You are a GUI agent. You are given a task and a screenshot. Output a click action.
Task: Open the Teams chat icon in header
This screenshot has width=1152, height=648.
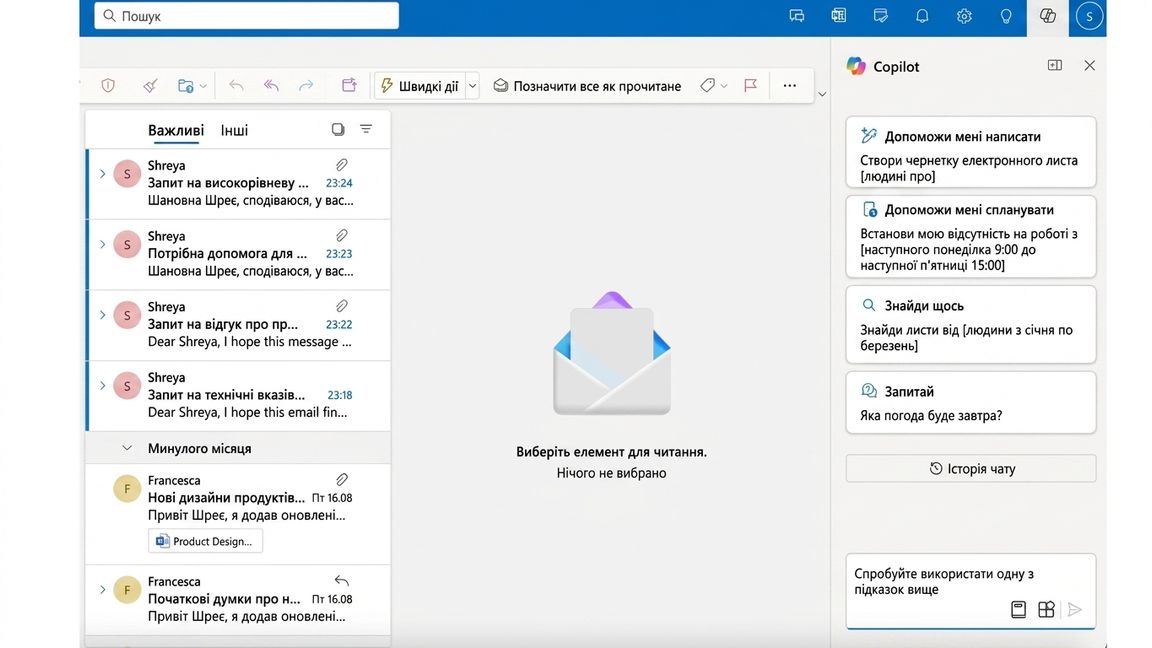coord(796,15)
